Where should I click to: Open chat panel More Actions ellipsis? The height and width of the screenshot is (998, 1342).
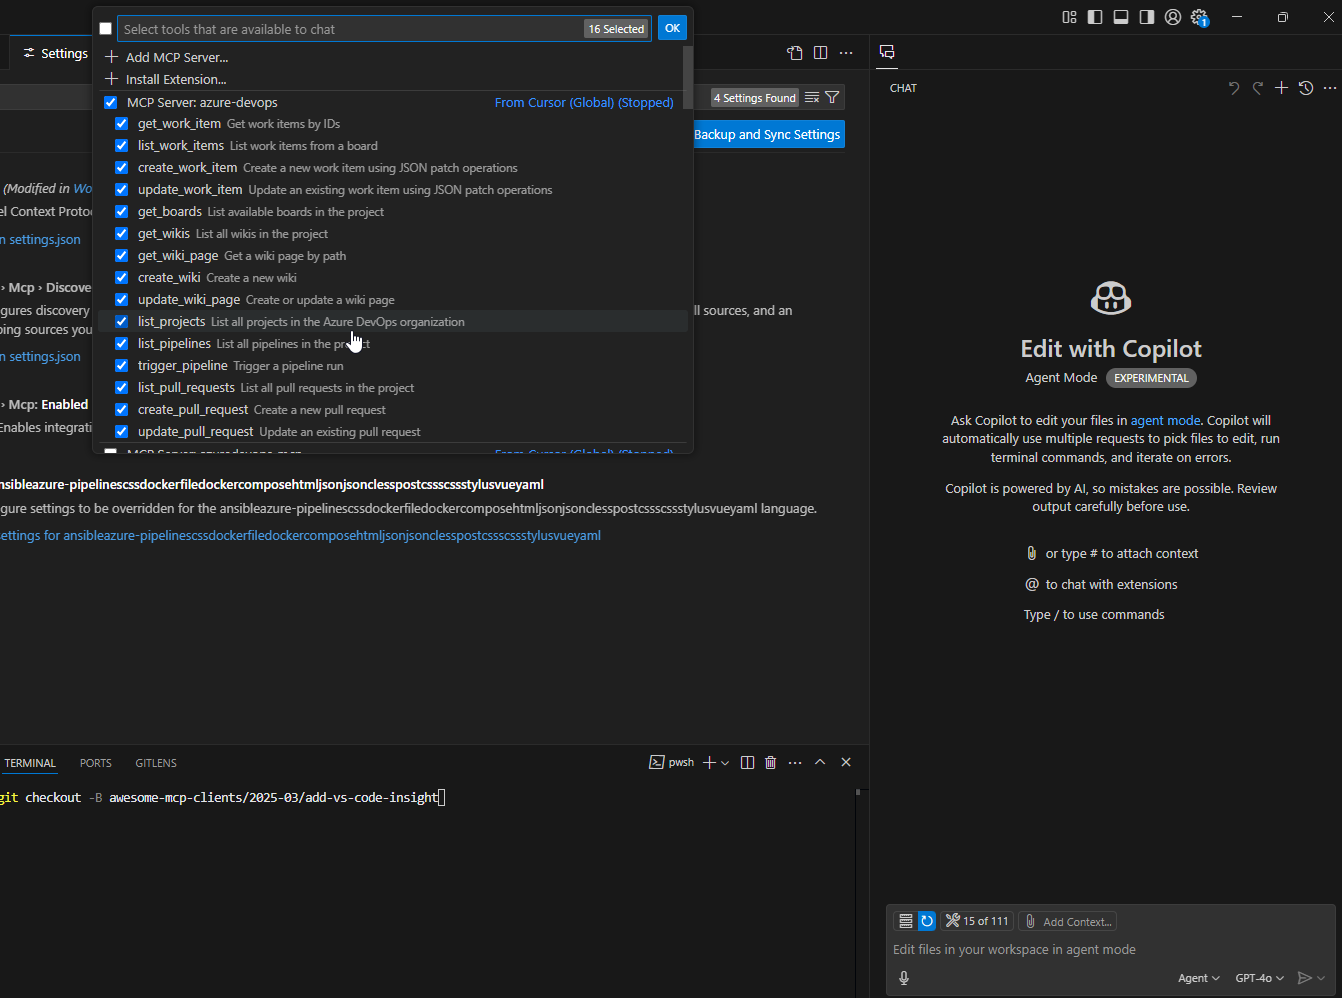pos(1330,88)
